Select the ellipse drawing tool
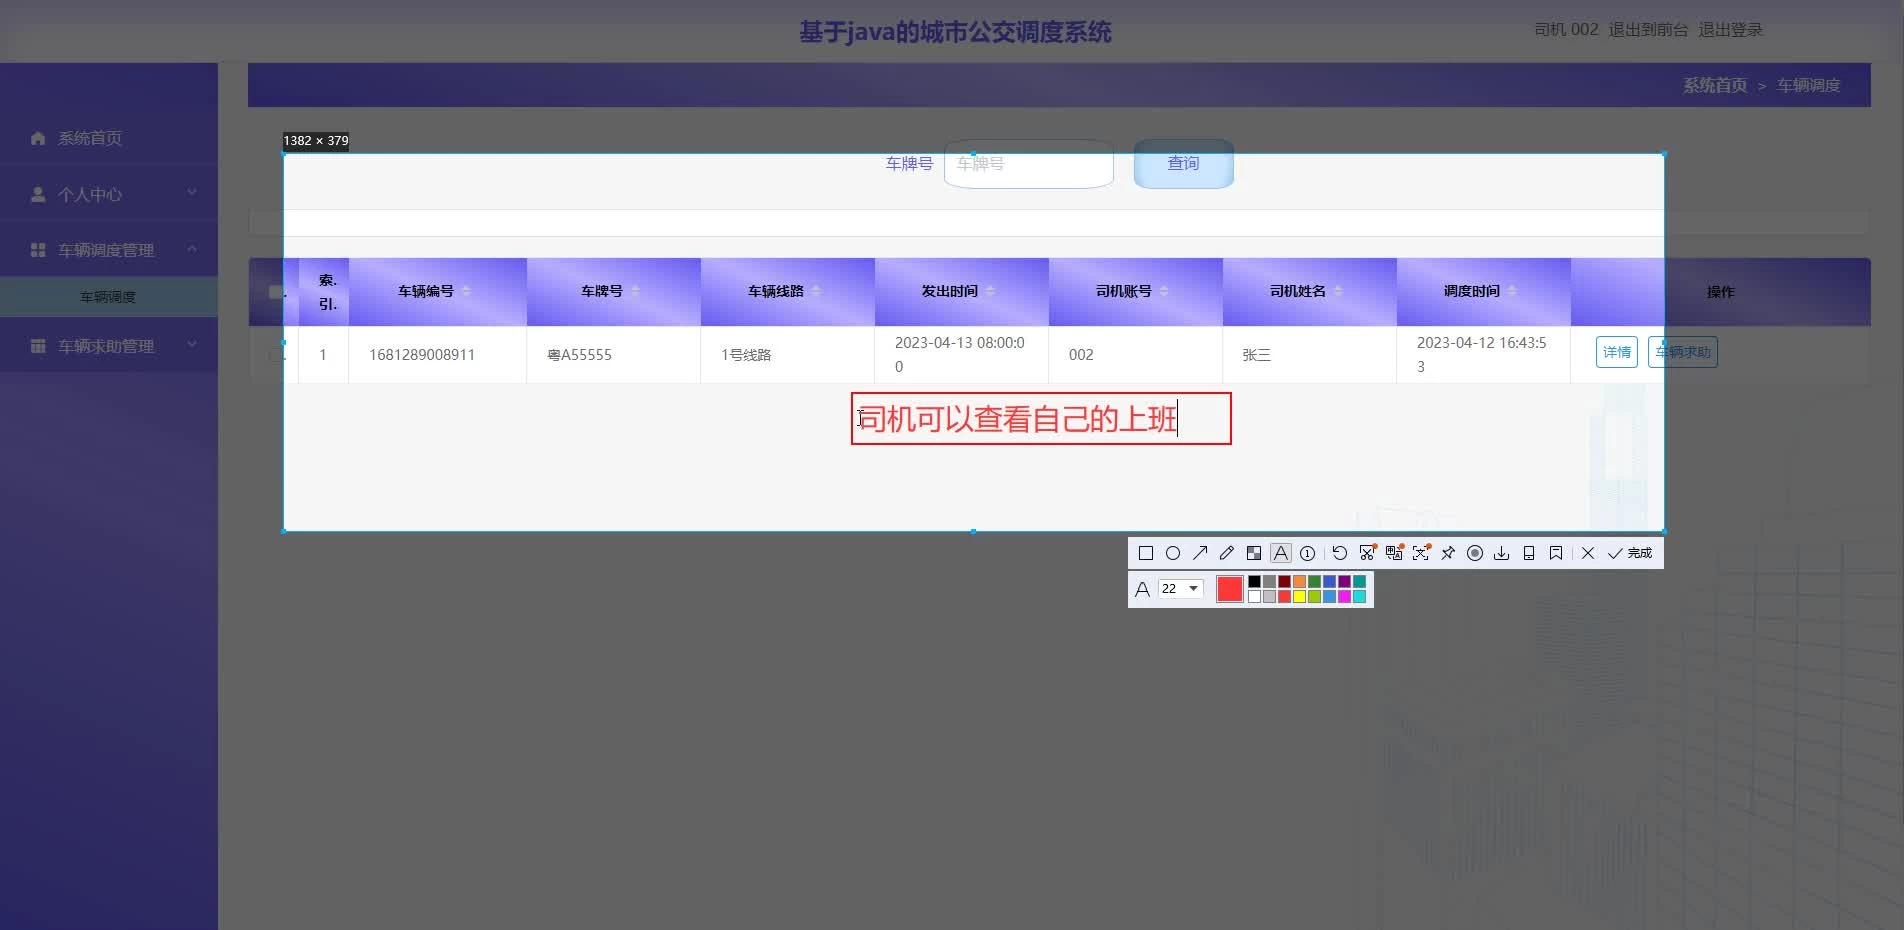The width and height of the screenshot is (1904, 930). click(x=1173, y=553)
